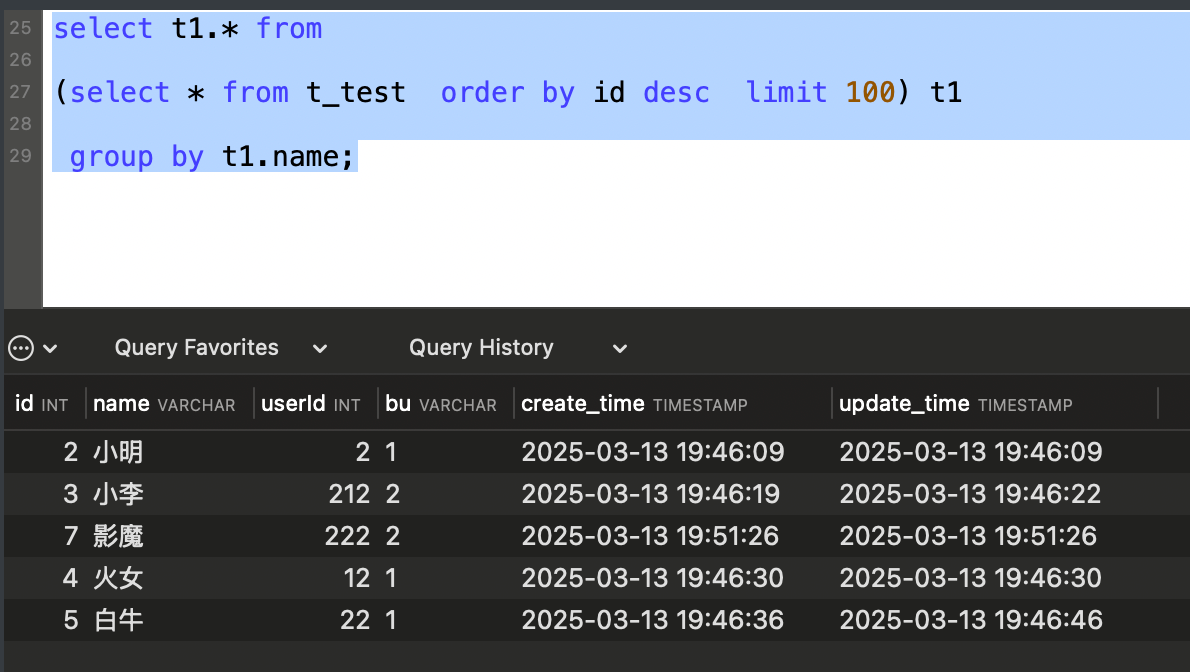Screen dimensions: 1190x672
Task: Click line number 27 in the gutter
Action: click(20, 92)
